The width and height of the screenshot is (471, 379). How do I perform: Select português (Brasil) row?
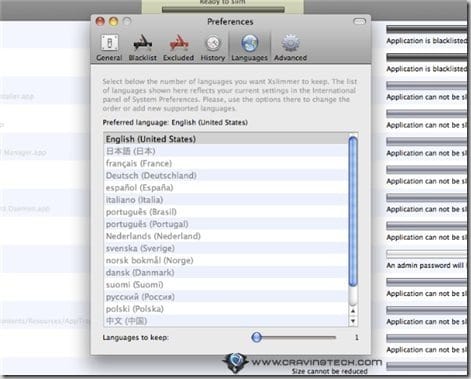tap(226, 212)
